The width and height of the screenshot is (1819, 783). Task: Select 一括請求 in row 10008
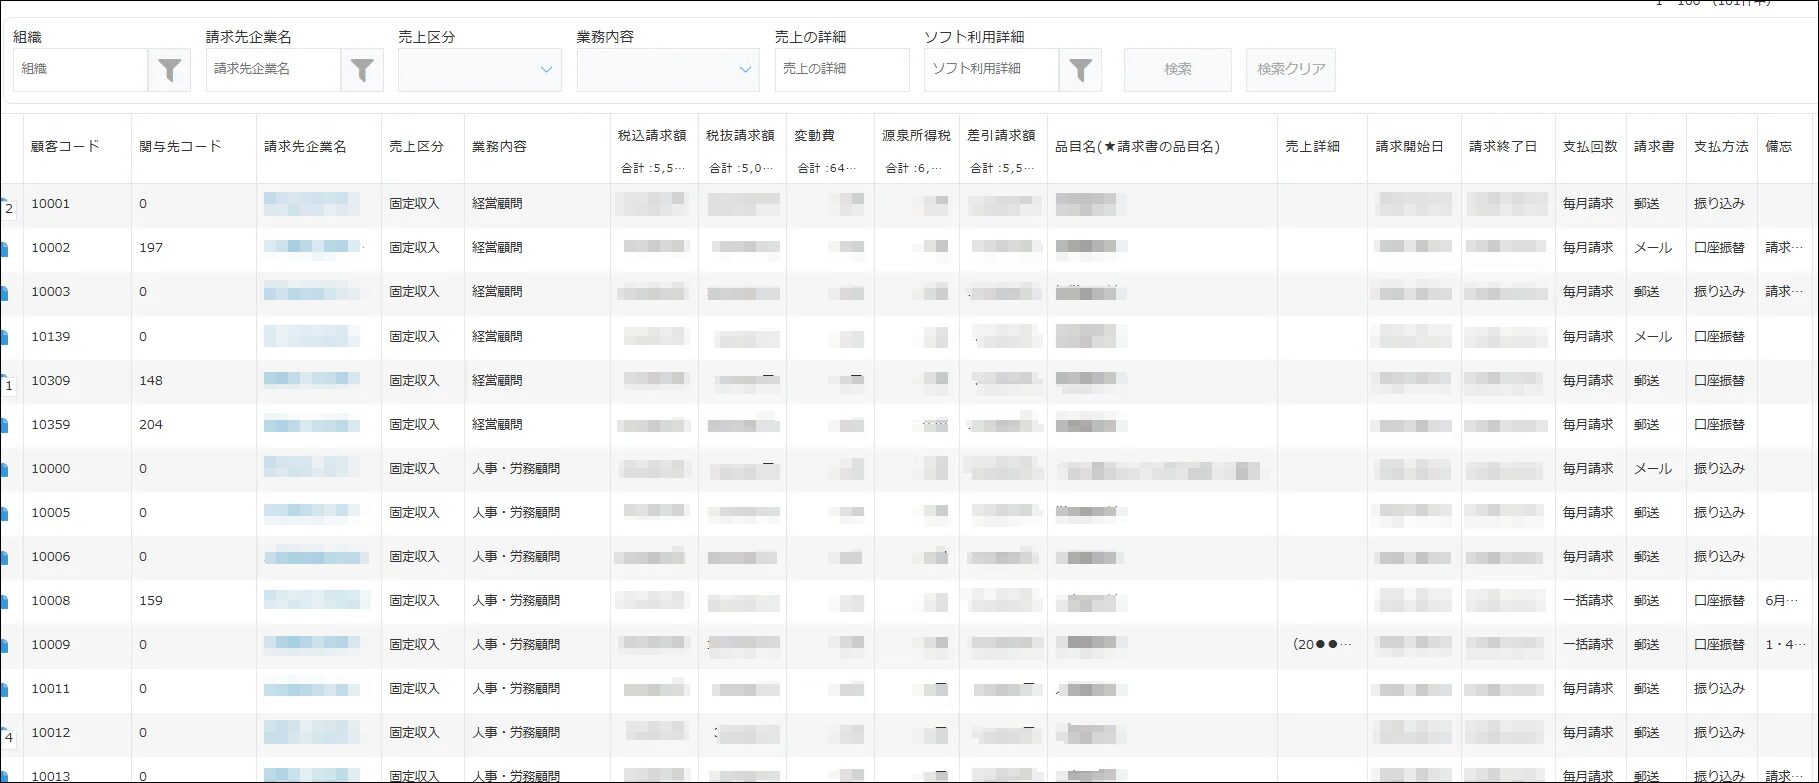(1588, 601)
